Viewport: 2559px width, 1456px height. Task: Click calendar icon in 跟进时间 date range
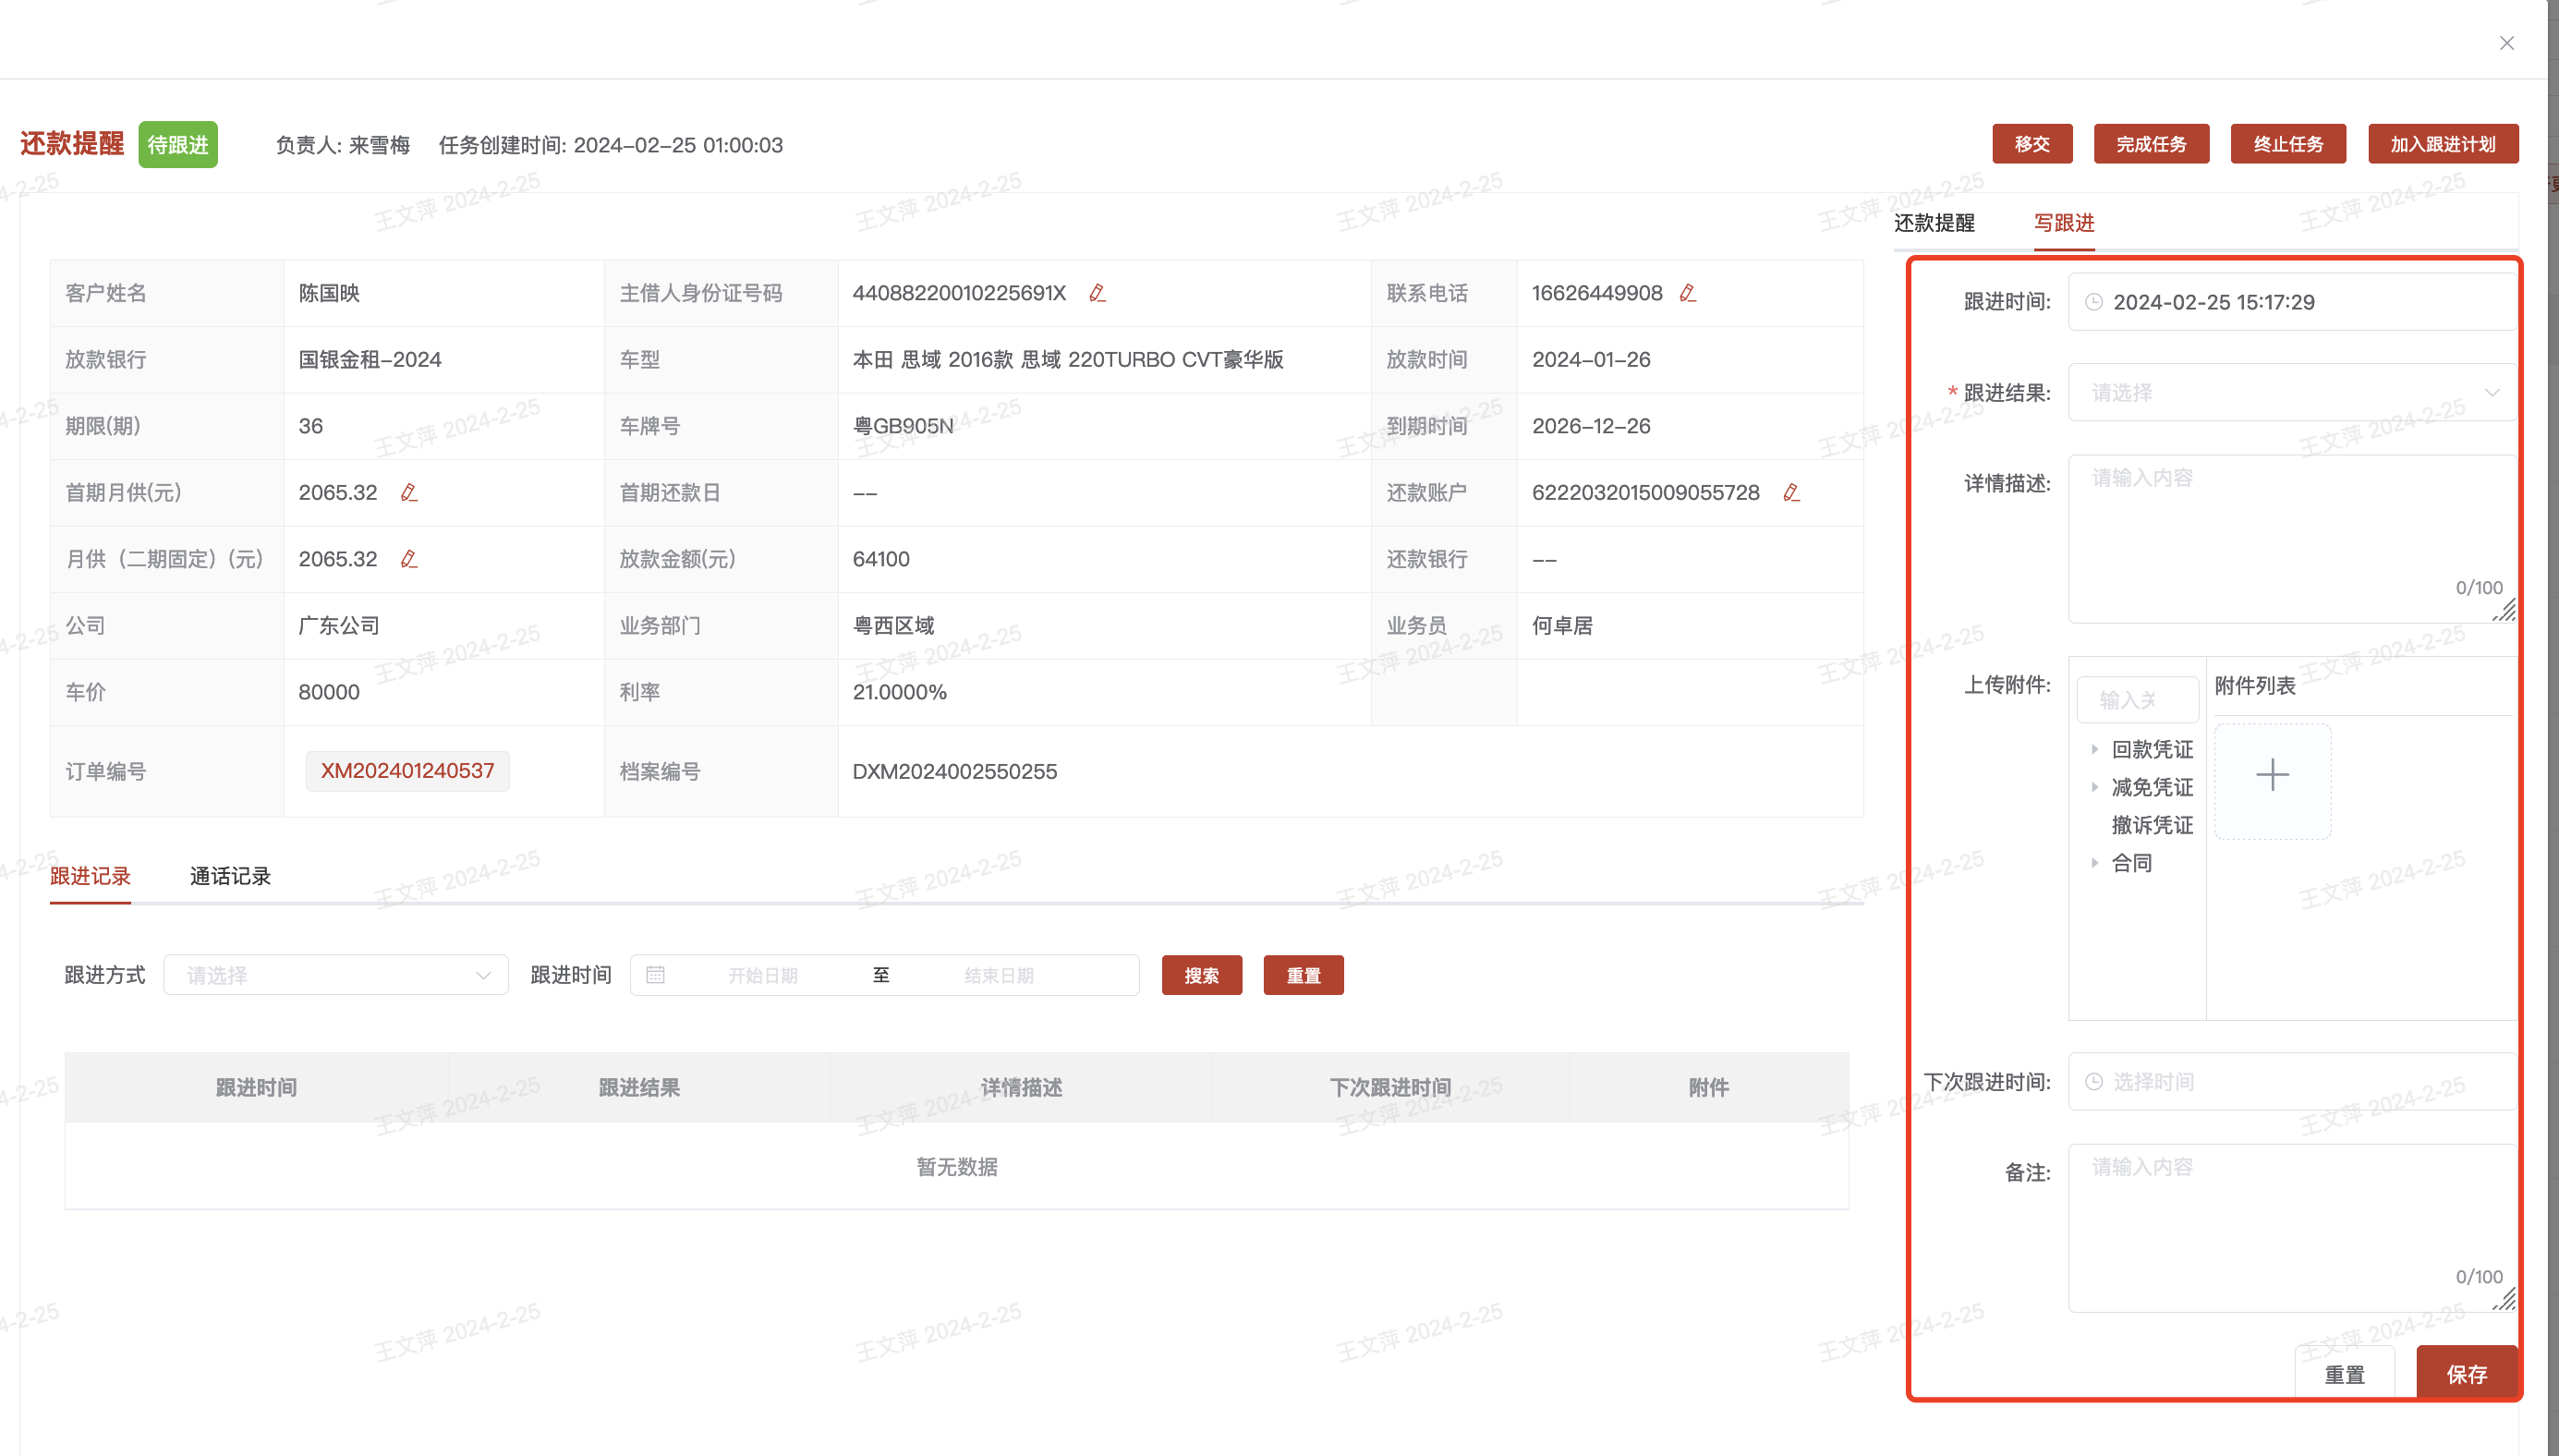pyautogui.click(x=655, y=975)
